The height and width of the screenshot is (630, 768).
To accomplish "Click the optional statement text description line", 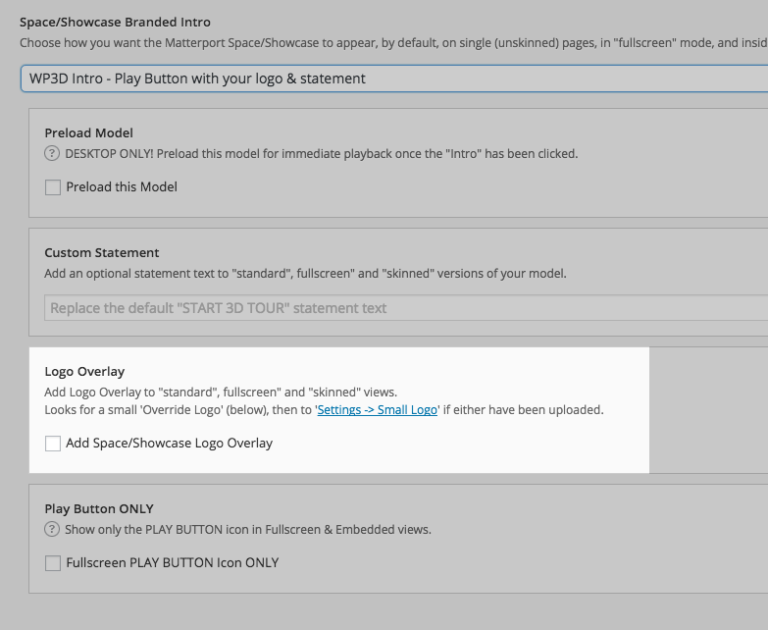I will (x=305, y=274).
